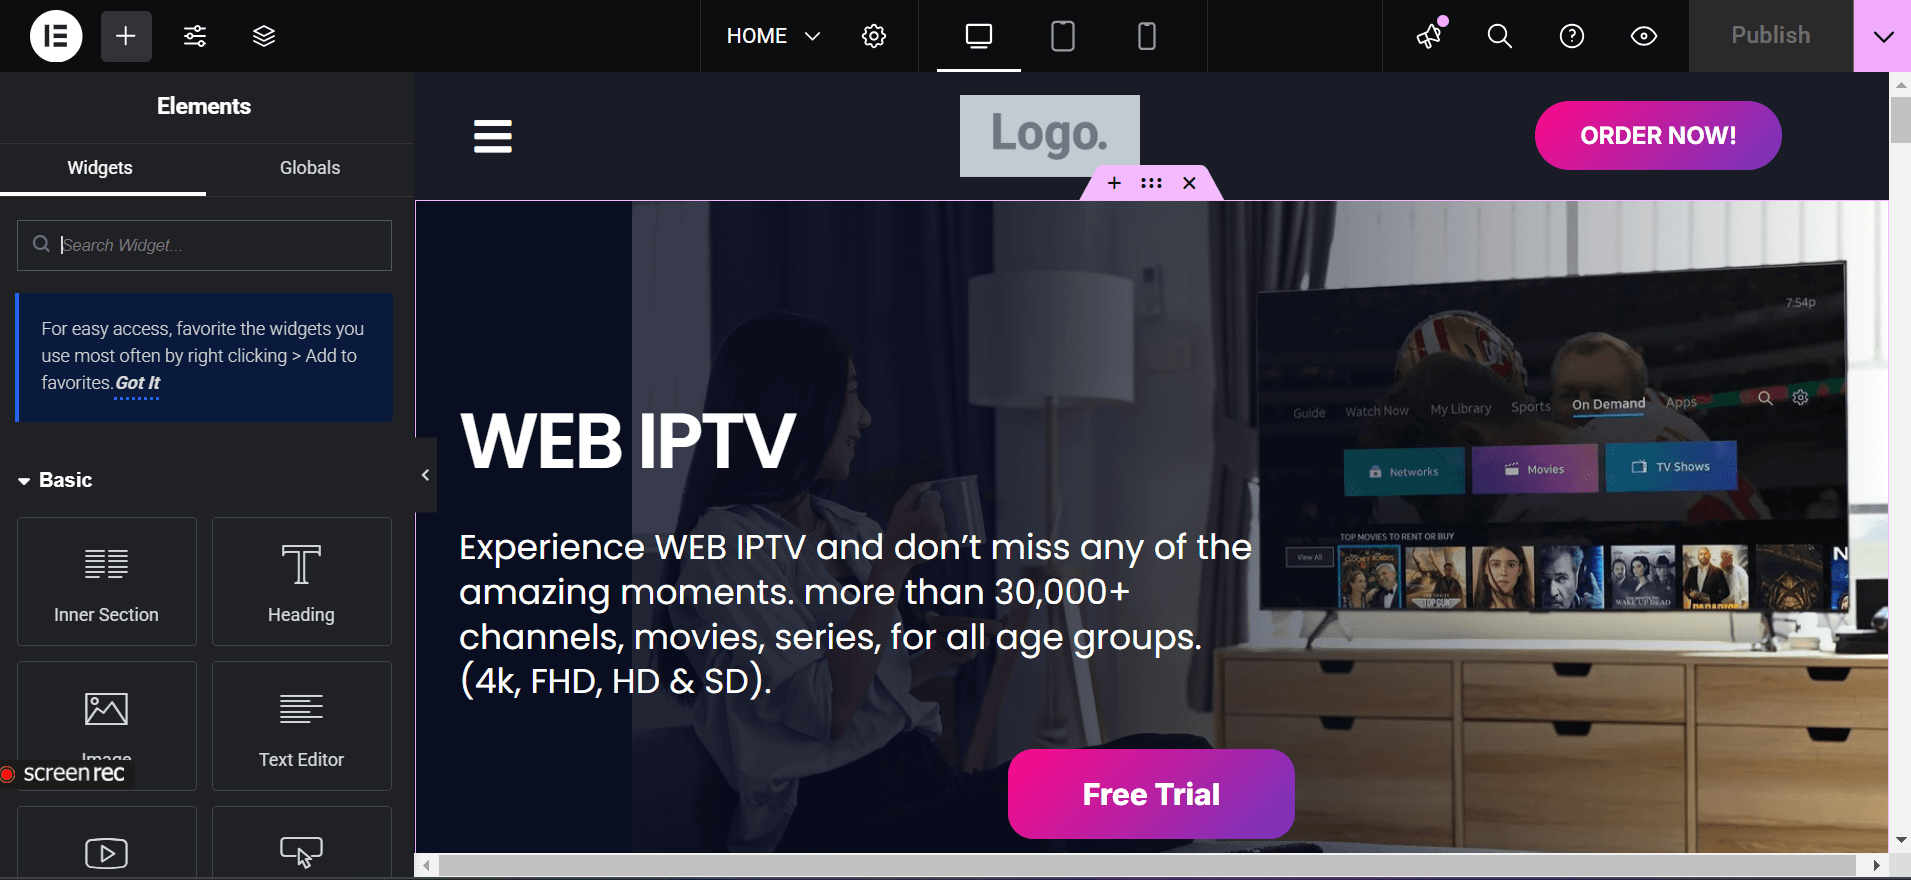Viewport: 1911px width, 880px height.
Task: Open Site Settings sliders icon
Action: tap(195, 36)
